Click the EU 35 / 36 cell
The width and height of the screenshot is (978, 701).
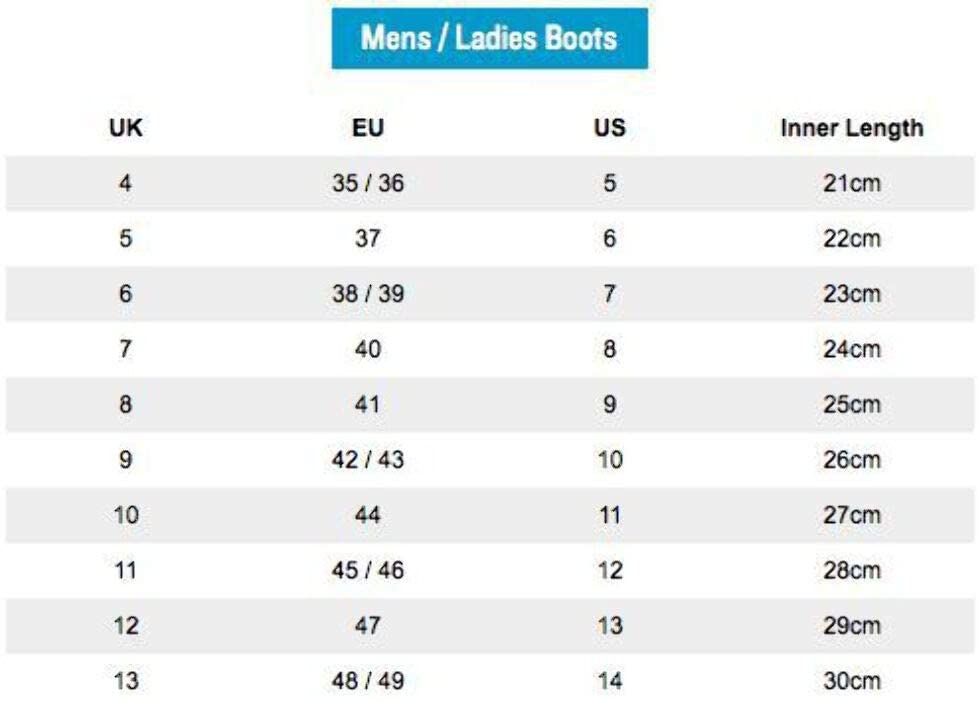[x=368, y=184]
